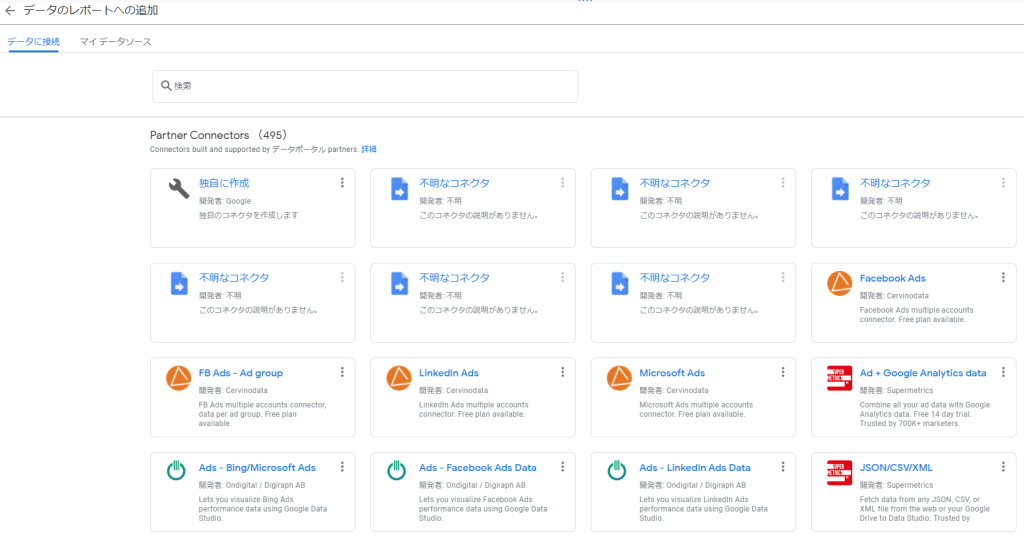Viewport: 1024px width, 537px height.
Task: Open three-dot menu on Ads - Bing/Microsoft Ads
Action: pos(342,467)
